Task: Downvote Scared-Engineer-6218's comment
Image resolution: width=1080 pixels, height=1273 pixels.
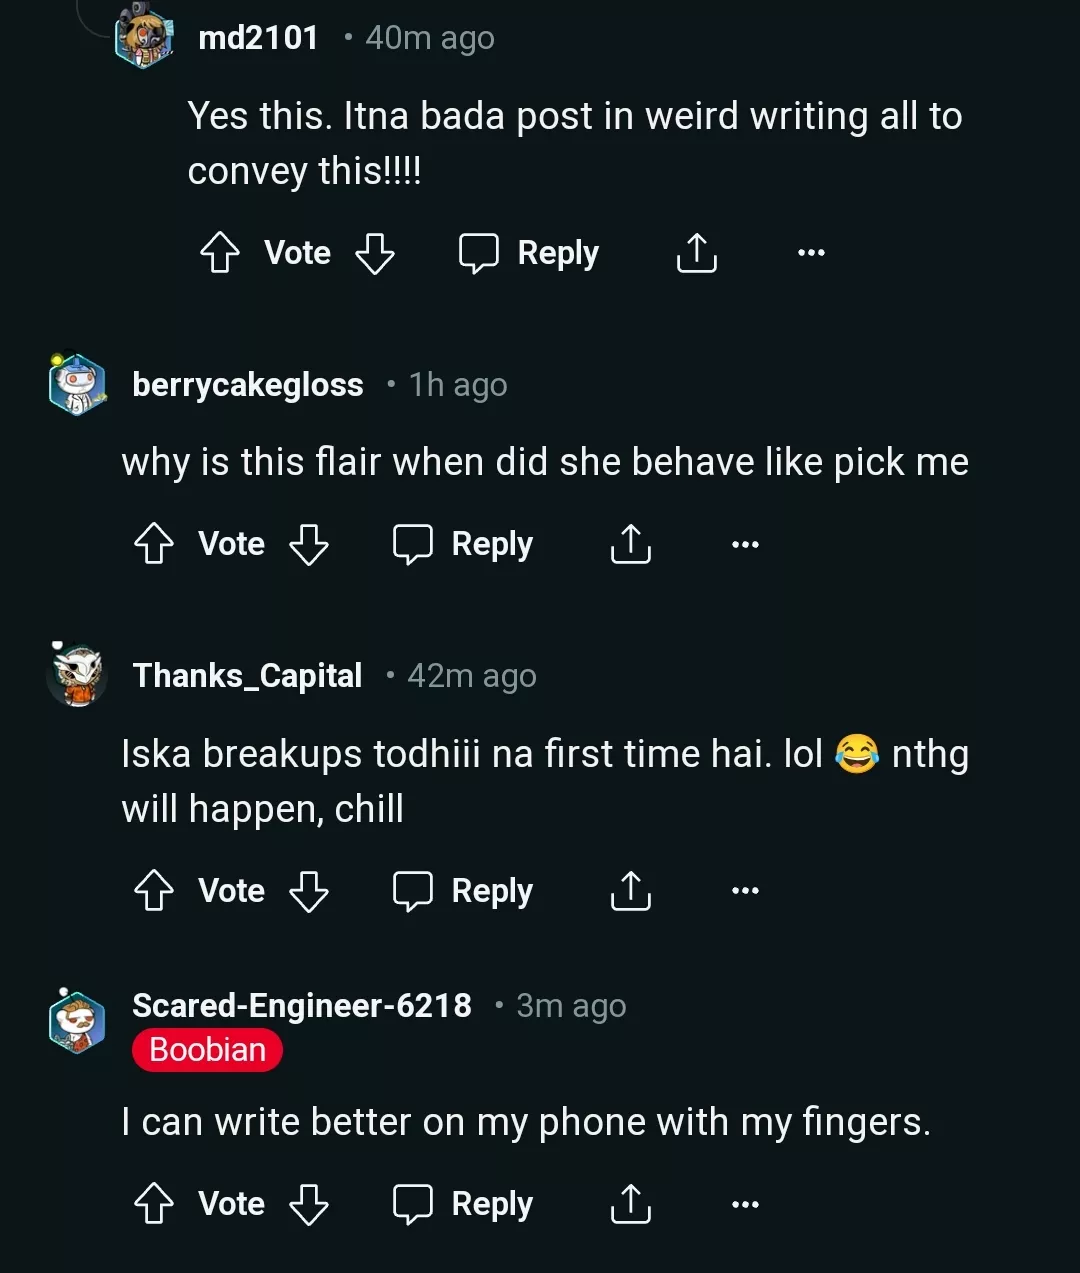Action: (309, 1203)
